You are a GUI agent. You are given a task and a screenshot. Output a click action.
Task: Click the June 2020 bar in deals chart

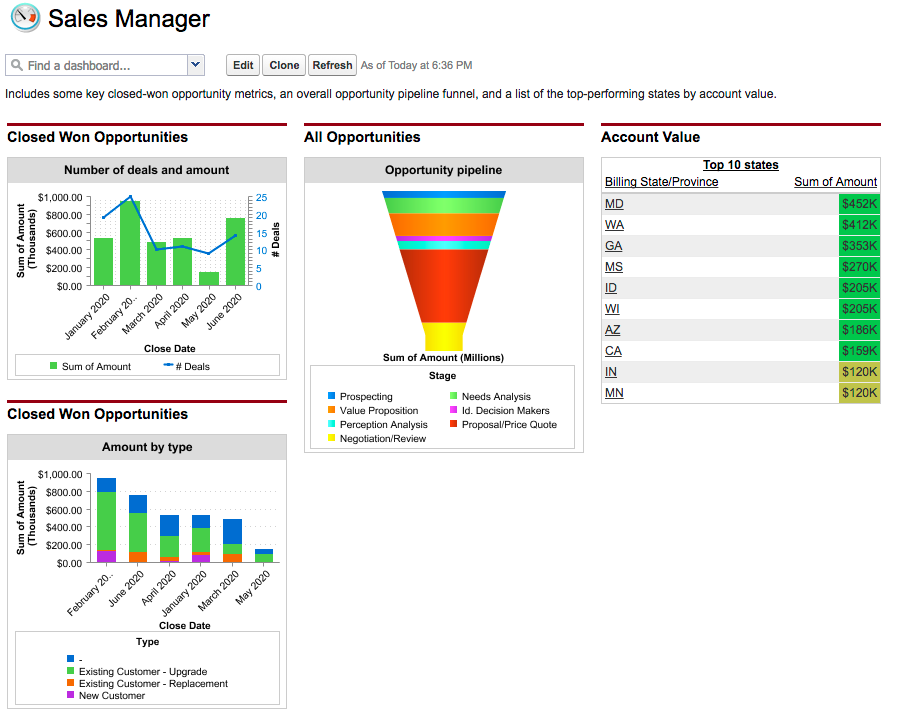[x=235, y=251]
